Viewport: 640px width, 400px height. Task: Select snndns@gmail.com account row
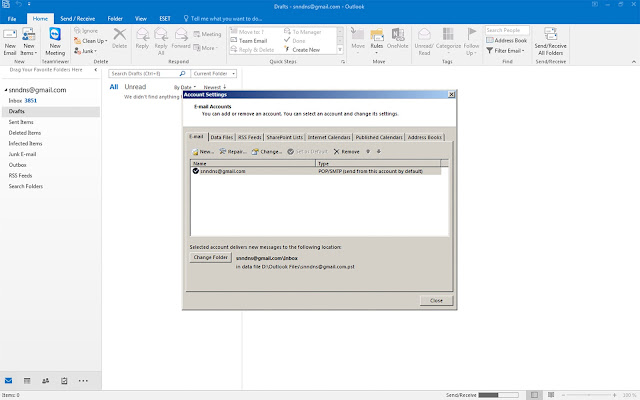(x=316, y=171)
